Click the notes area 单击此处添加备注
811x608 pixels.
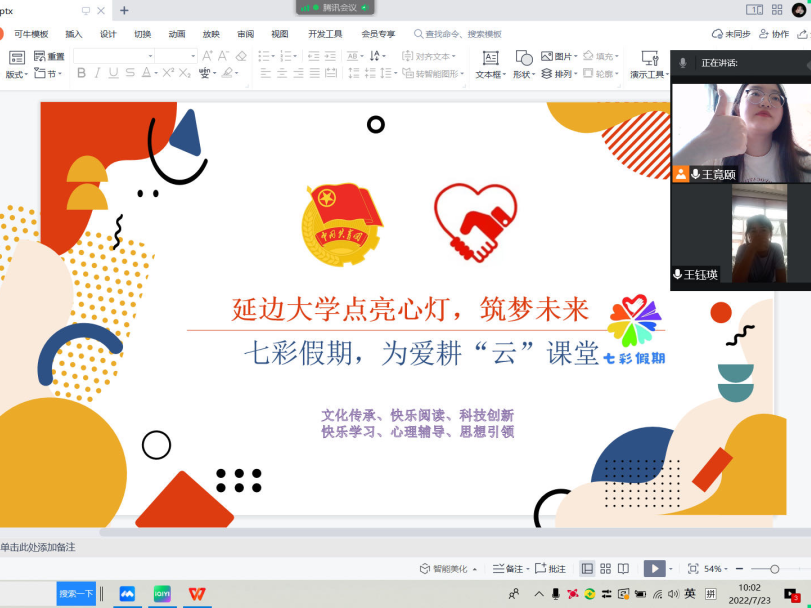38,547
